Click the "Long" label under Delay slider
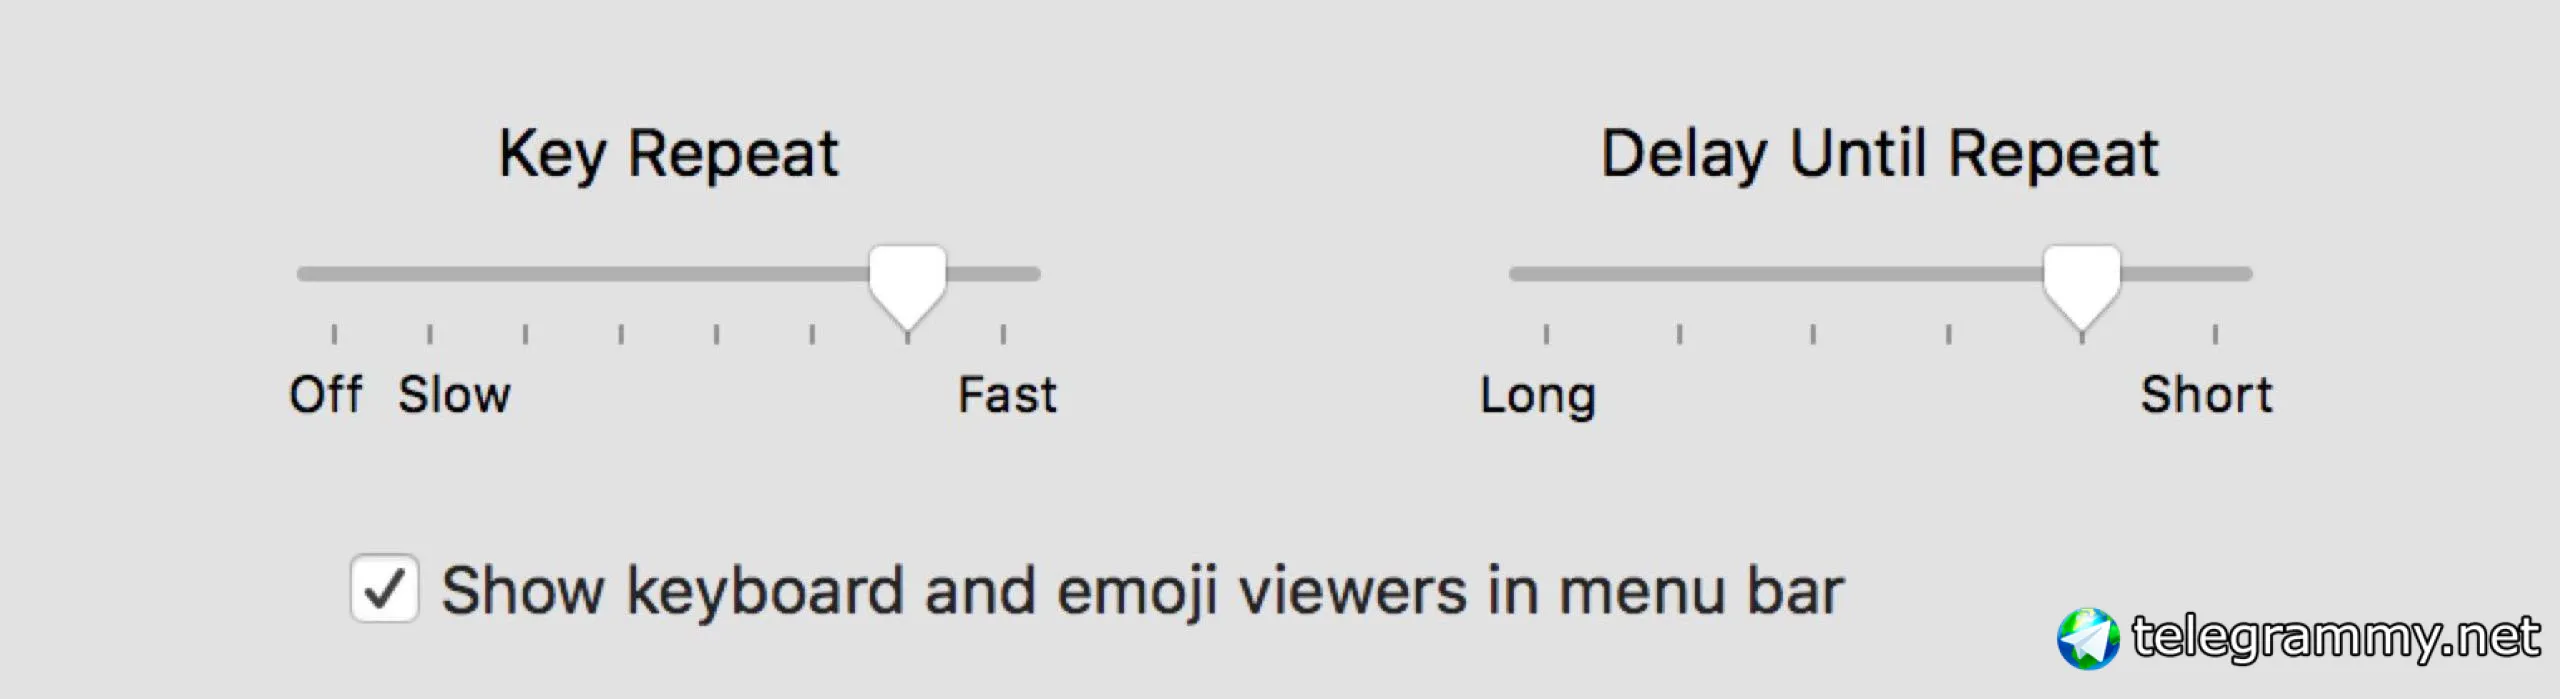Viewport: 2560px width, 699px height. pos(1538,394)
